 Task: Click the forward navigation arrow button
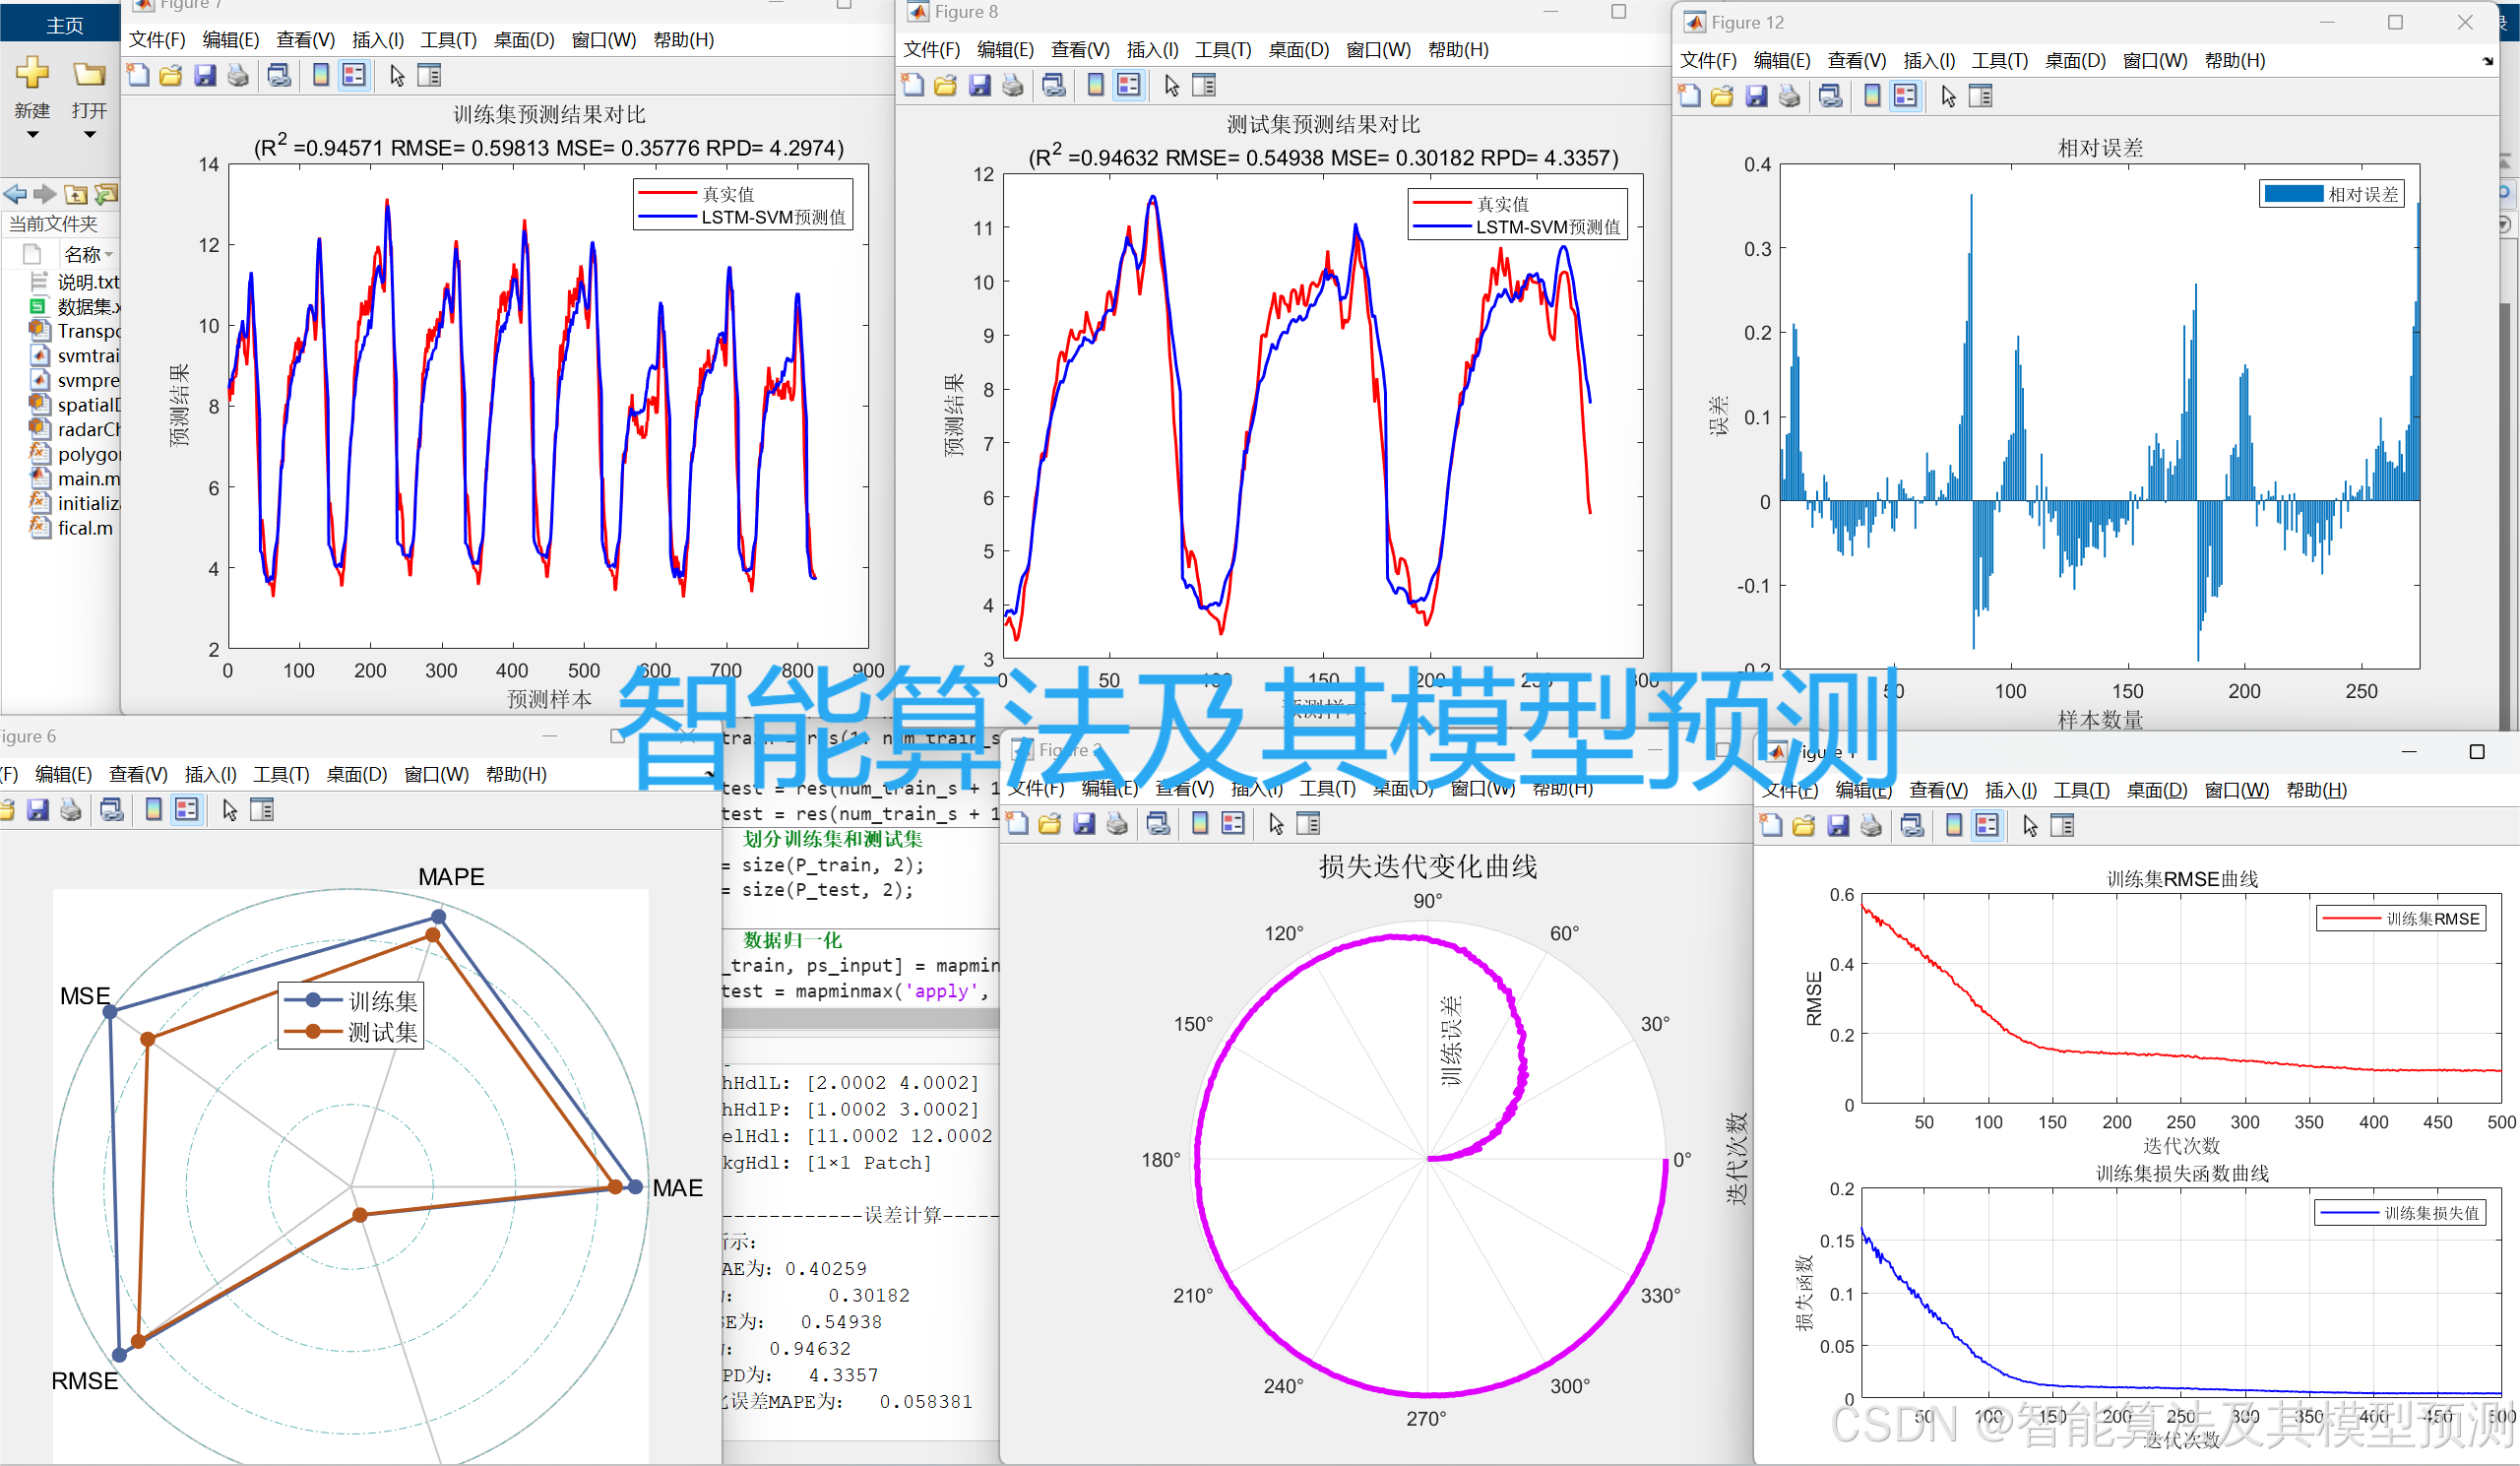pyautogui.click(x=45, y=194)
